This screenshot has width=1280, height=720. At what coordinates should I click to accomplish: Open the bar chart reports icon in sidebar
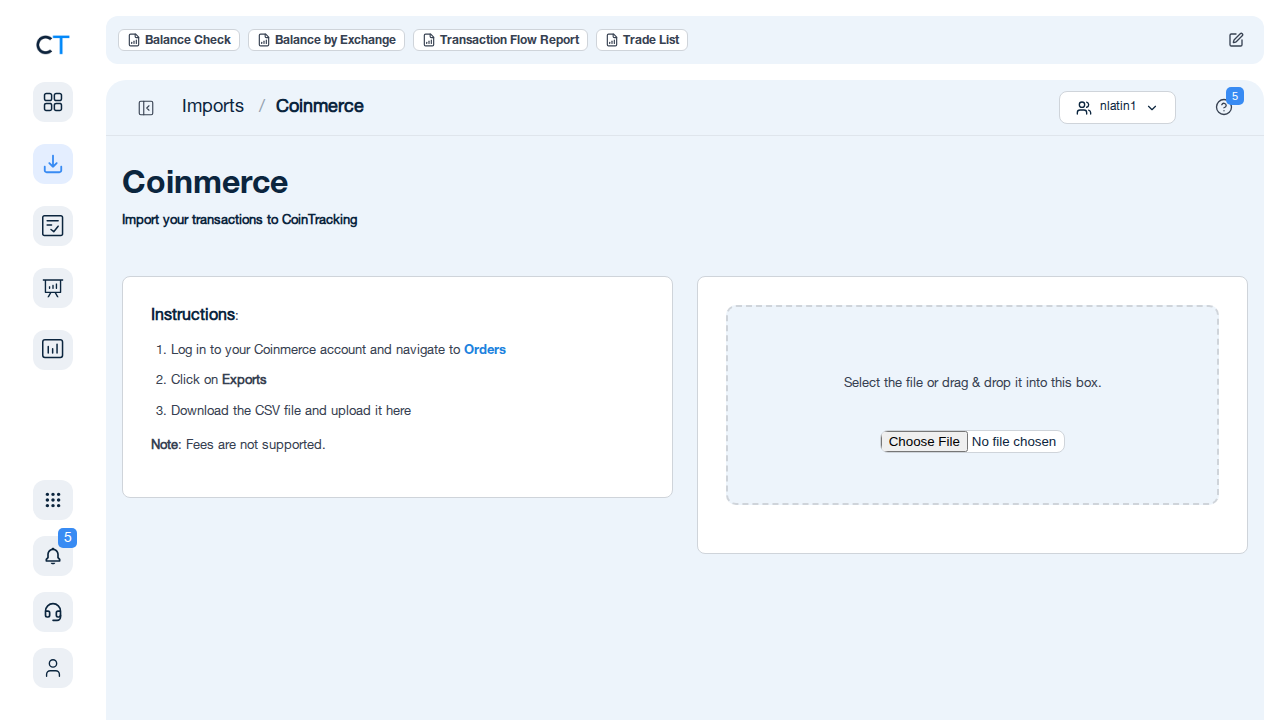click(53, 350)
